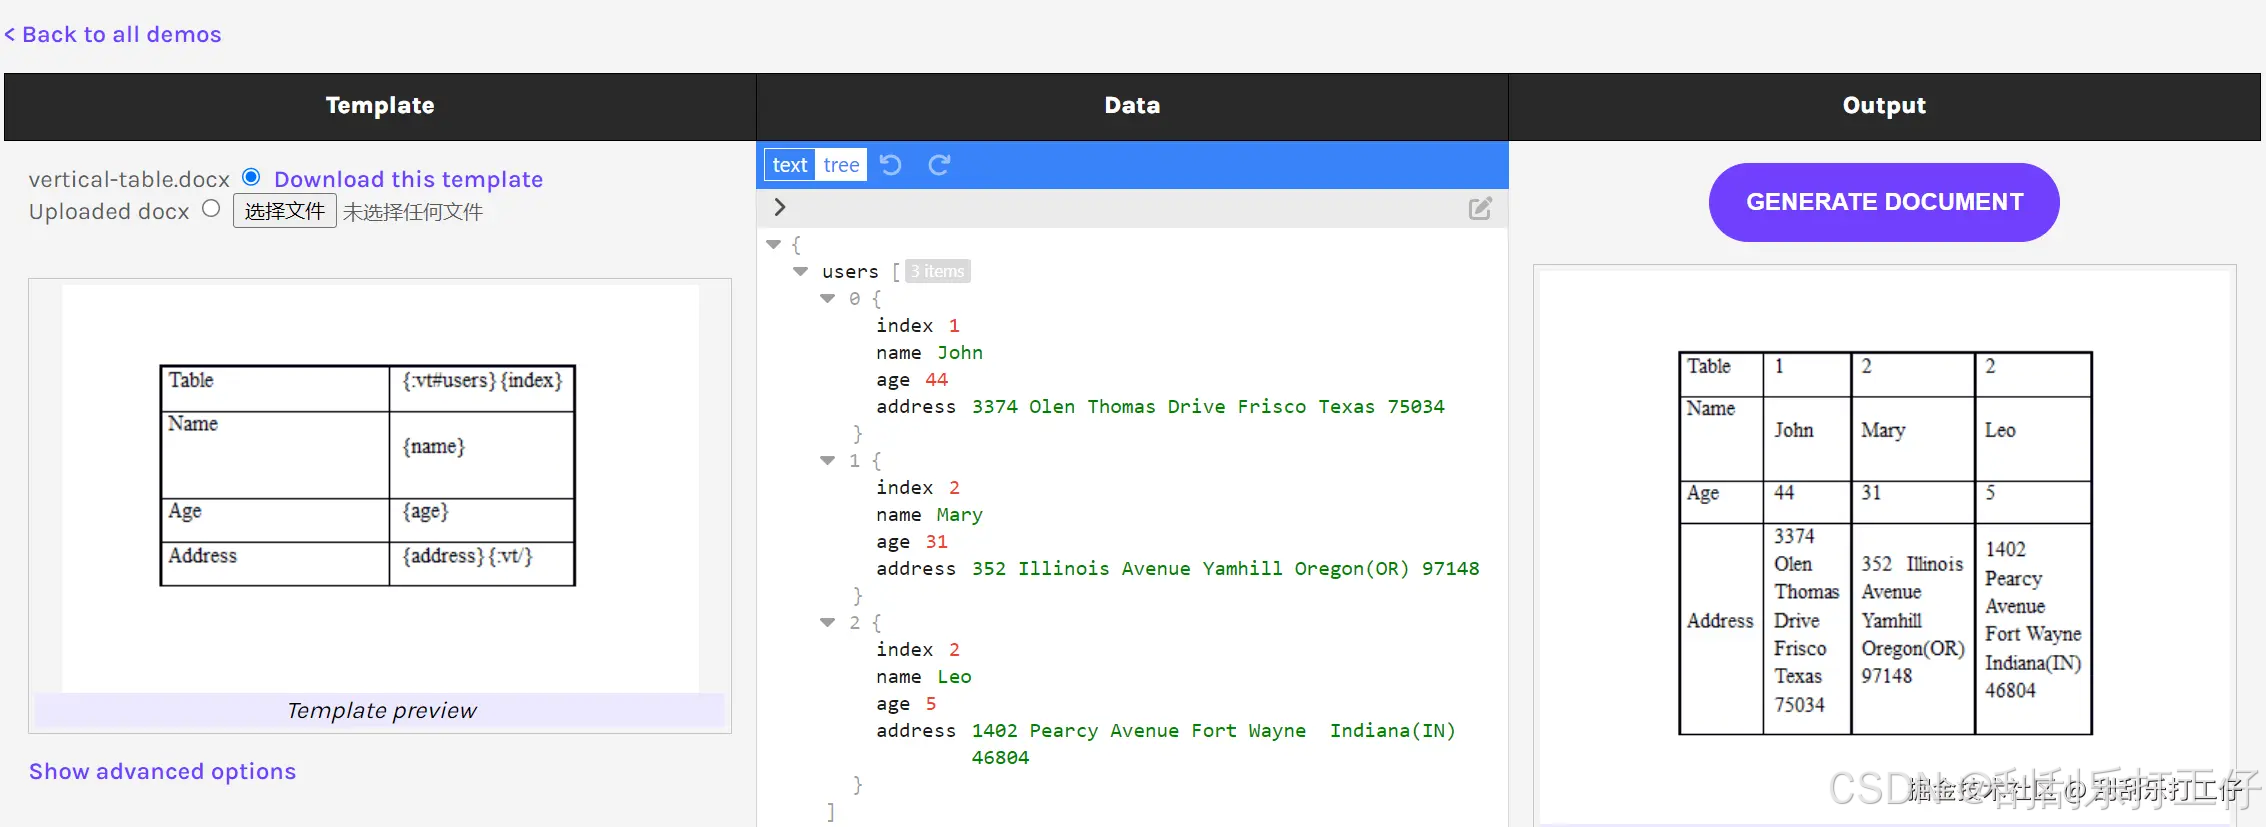This screenshot has height=827, width=2266.
Task: Select the name value Leo
Action: click(954, 676)
